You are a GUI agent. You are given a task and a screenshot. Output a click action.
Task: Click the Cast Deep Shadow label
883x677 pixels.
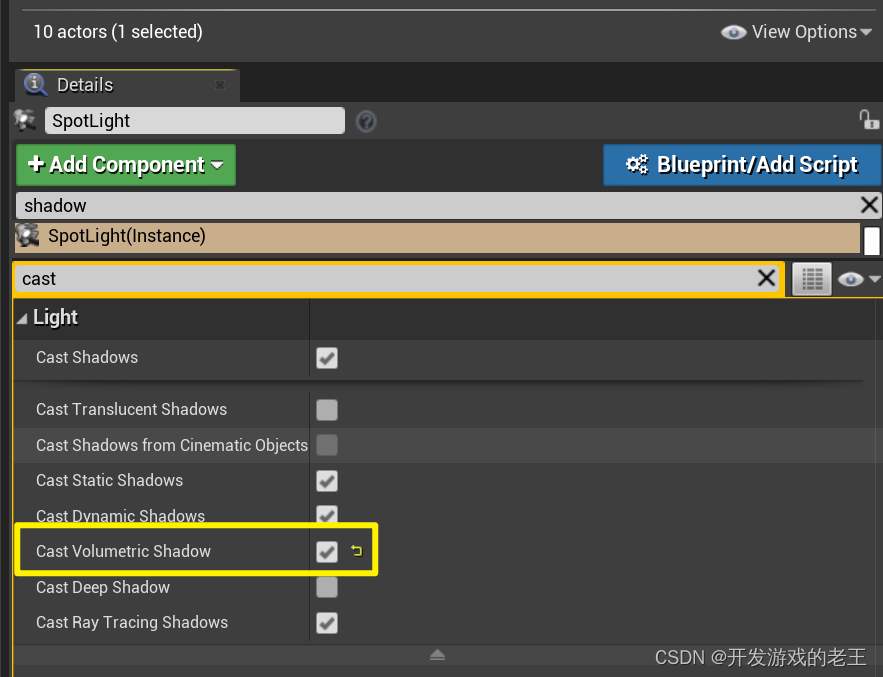(x=102, y=587)
